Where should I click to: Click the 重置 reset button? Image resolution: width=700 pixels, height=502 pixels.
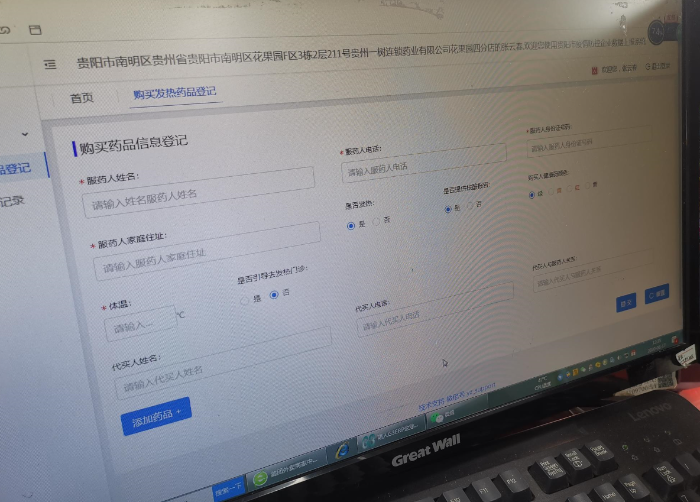pos(656,294)
